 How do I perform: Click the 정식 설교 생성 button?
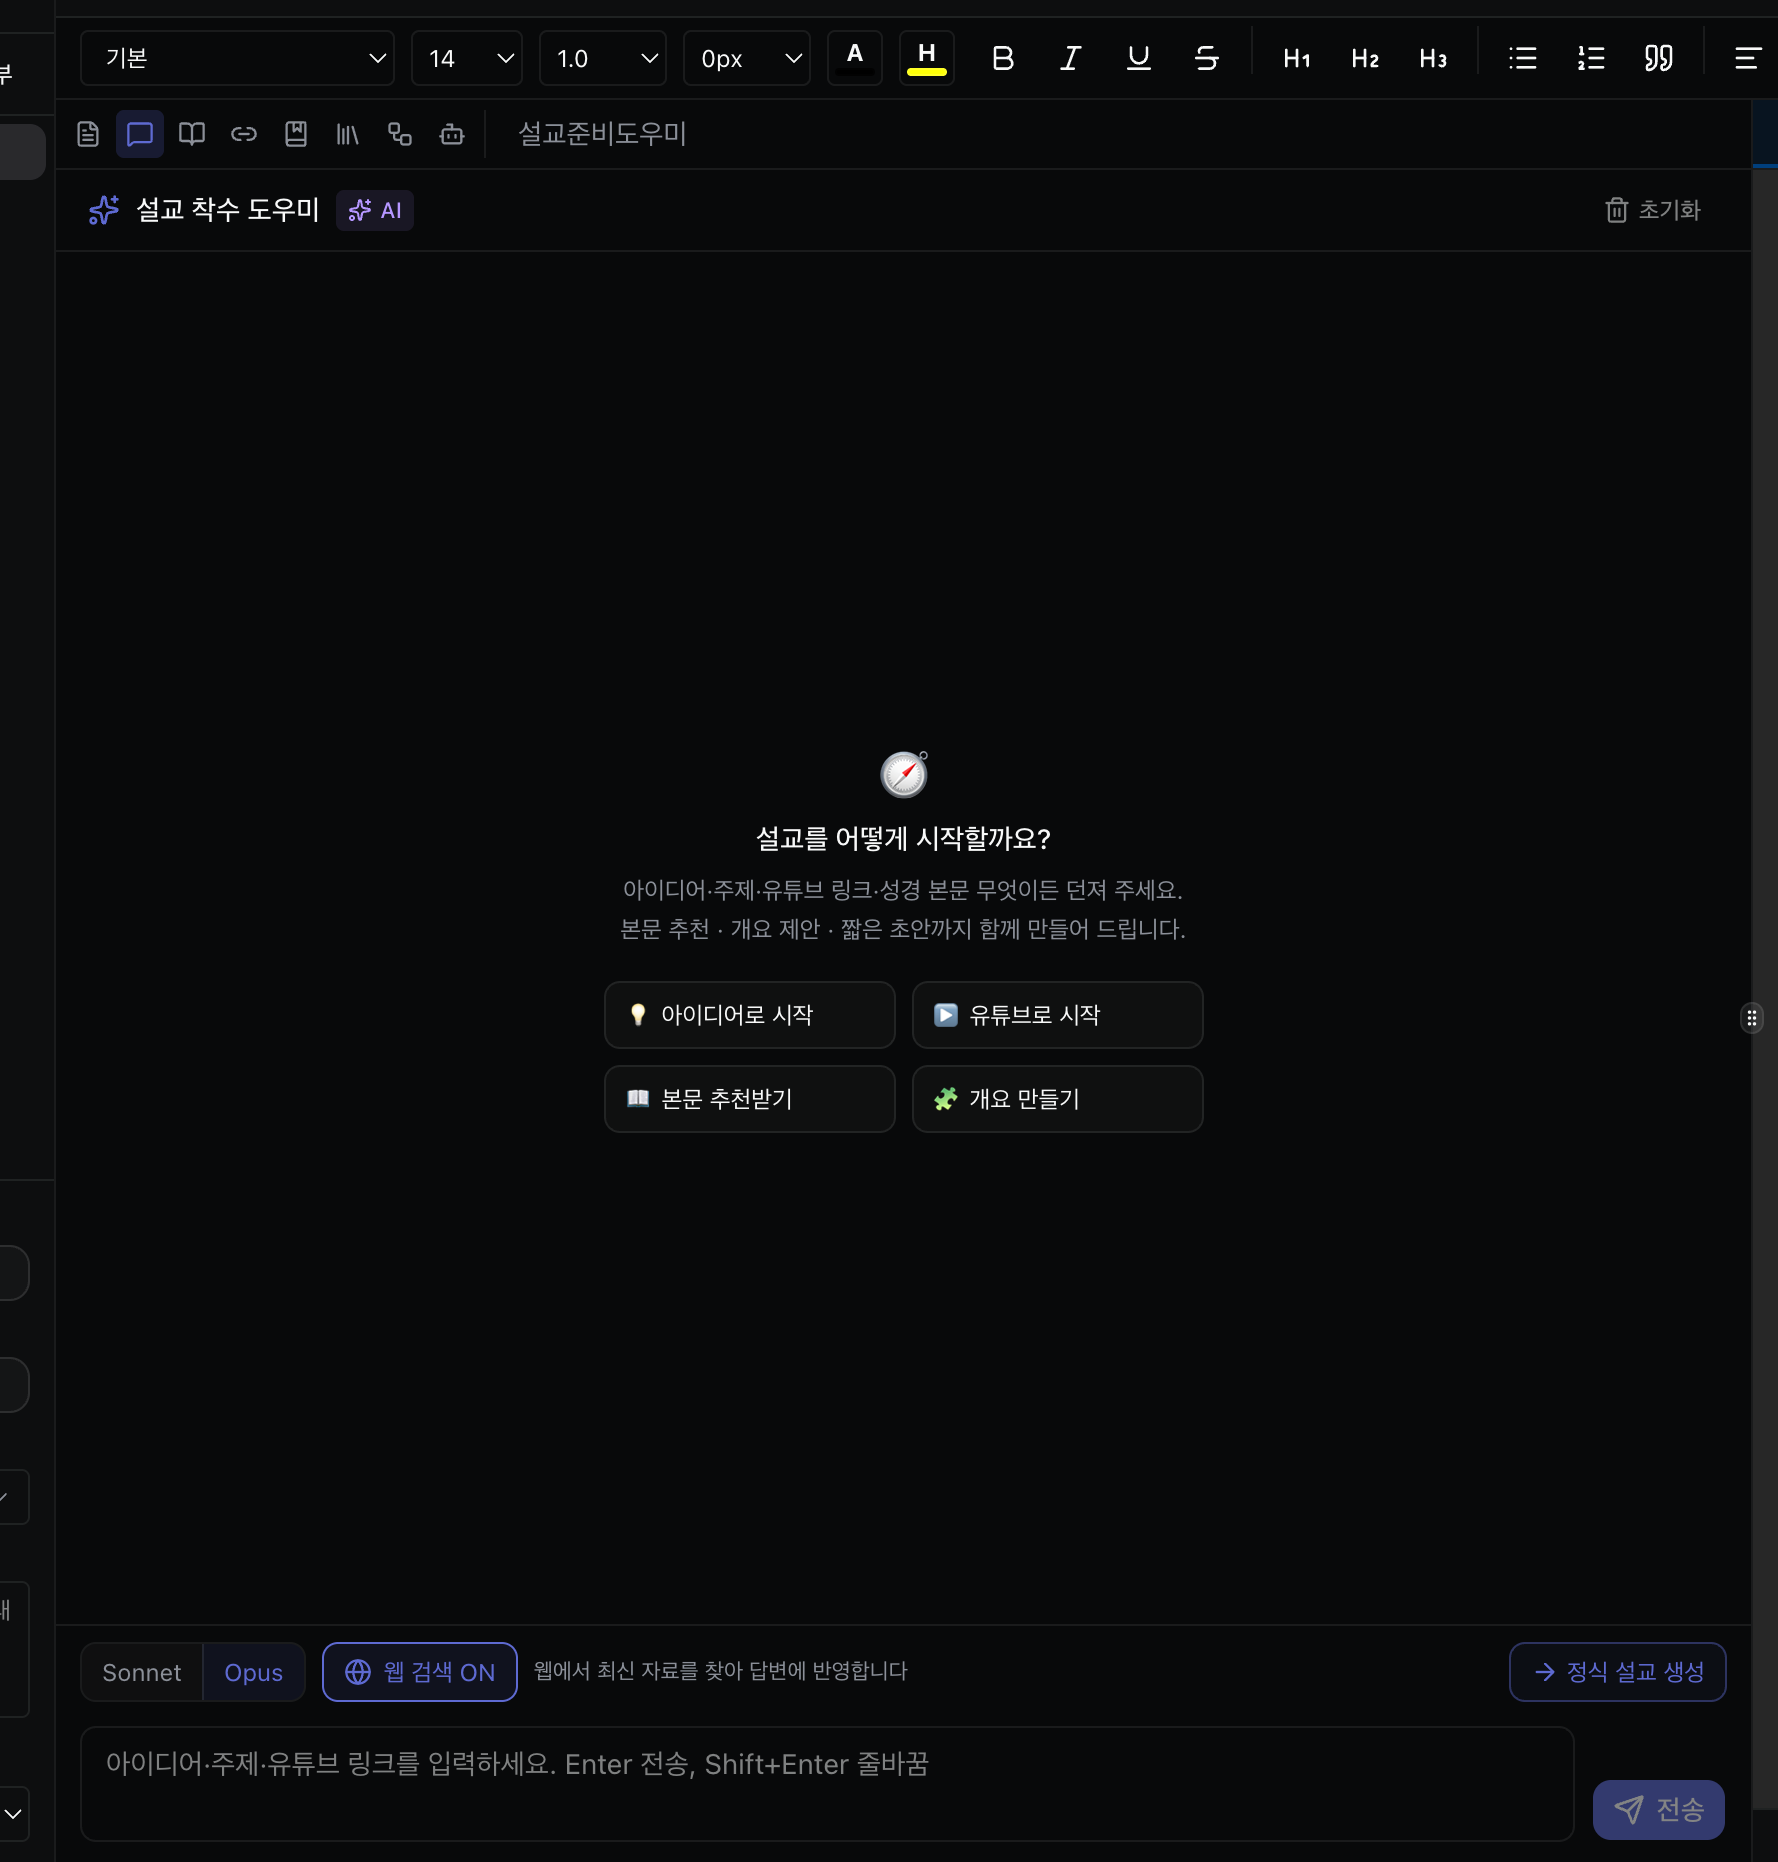[1618, 1672]
